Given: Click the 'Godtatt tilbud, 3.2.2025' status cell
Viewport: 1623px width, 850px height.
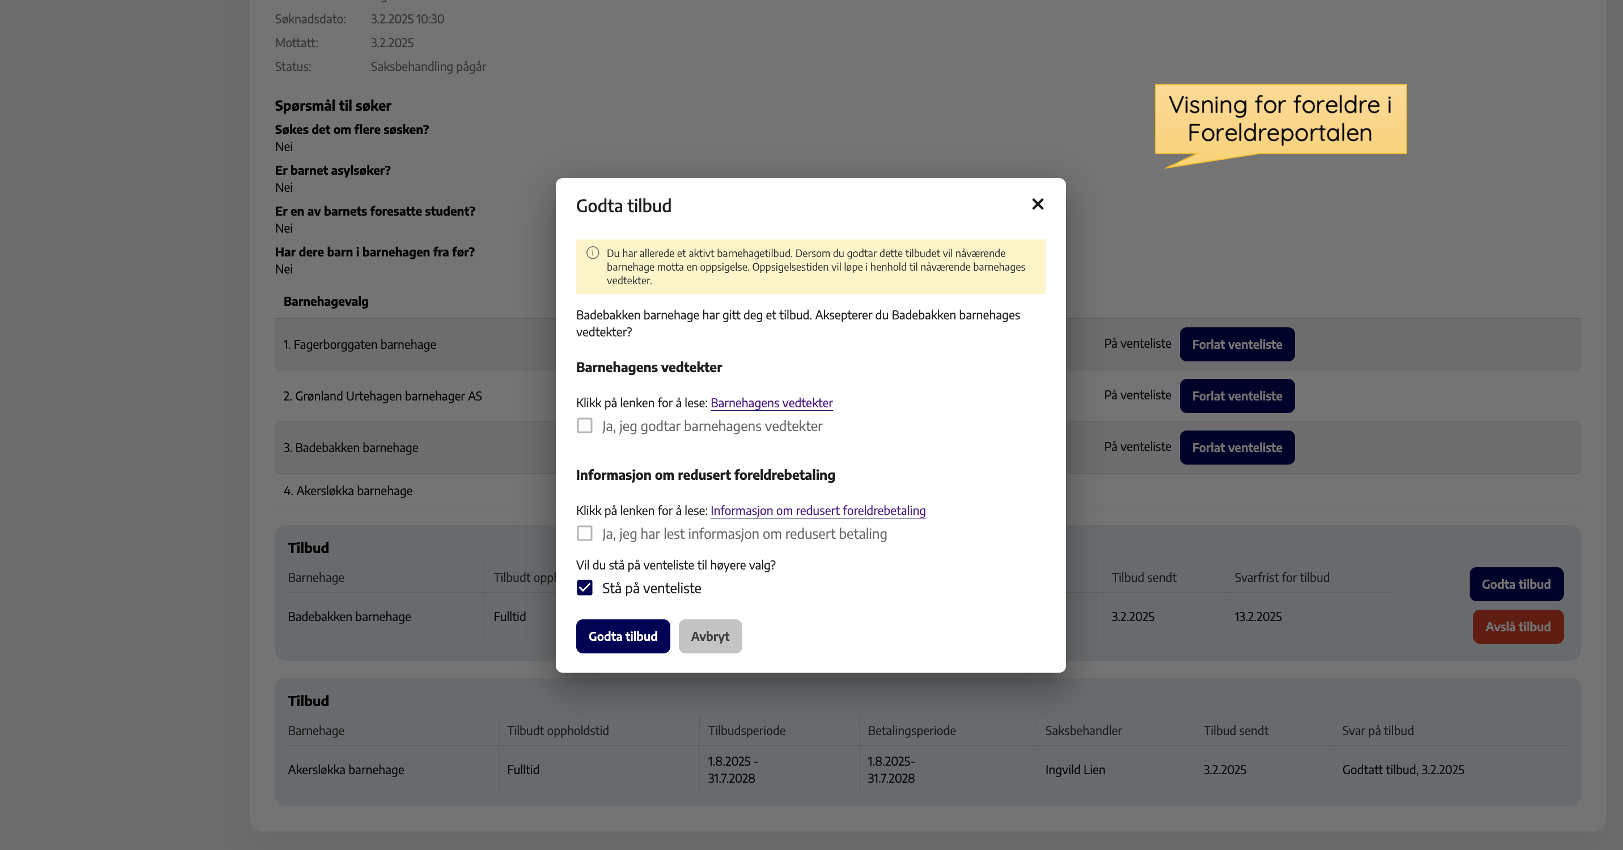Looking at the screenshot, I should (x=1402, y=770).
